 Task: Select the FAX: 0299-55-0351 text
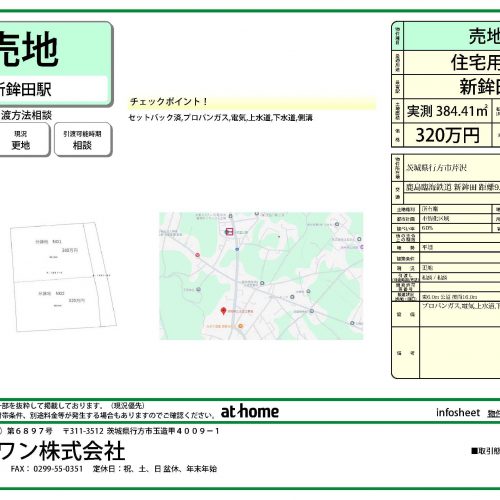[x=47, y=469]
